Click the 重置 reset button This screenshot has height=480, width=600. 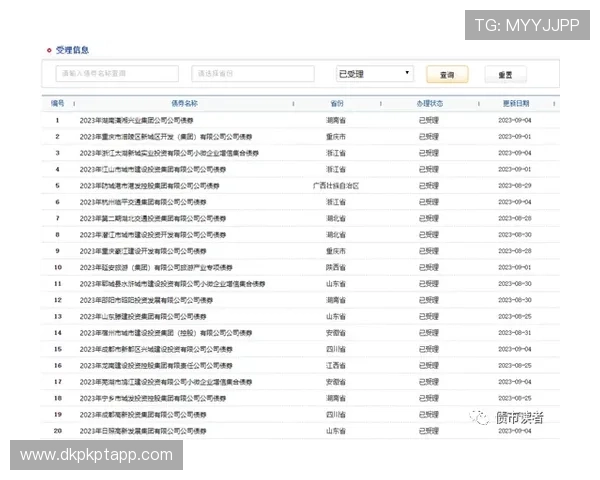coord(505,75)
